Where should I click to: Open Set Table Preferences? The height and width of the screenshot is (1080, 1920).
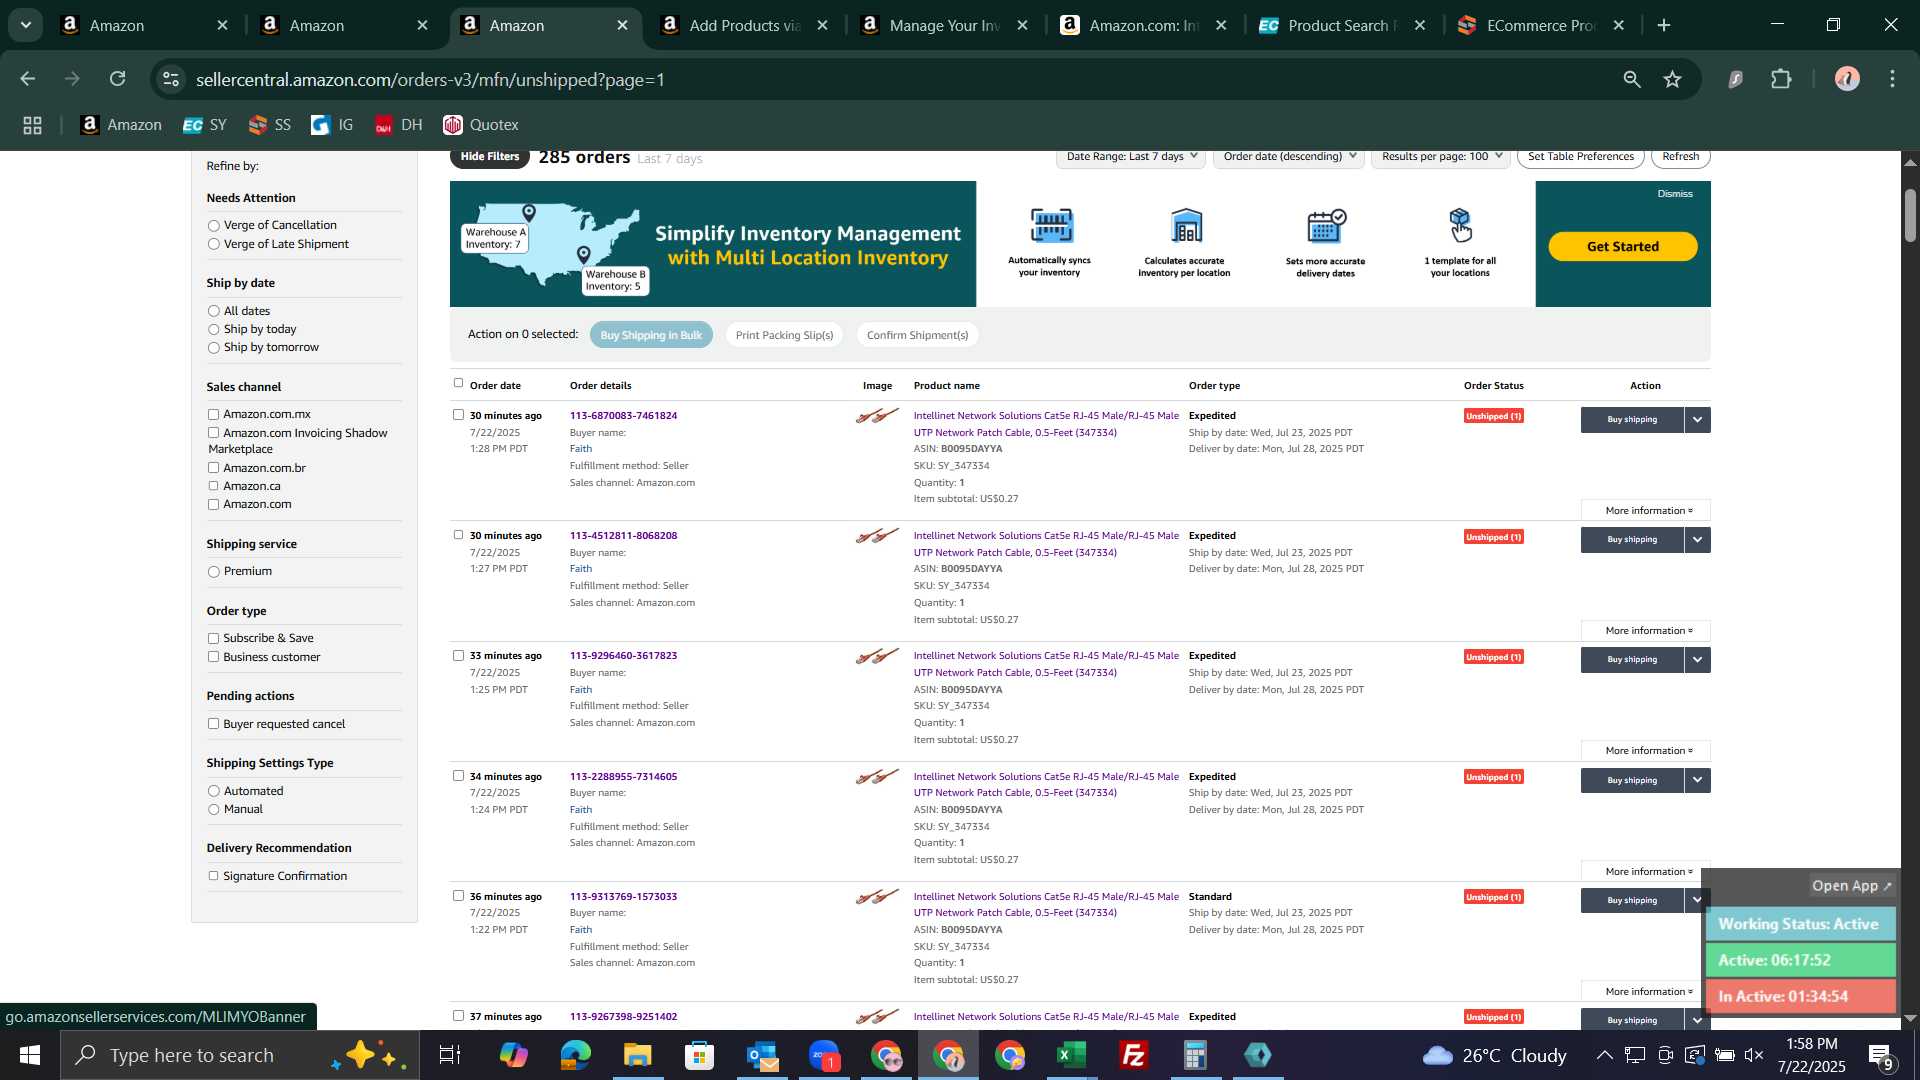point(1580,157)
